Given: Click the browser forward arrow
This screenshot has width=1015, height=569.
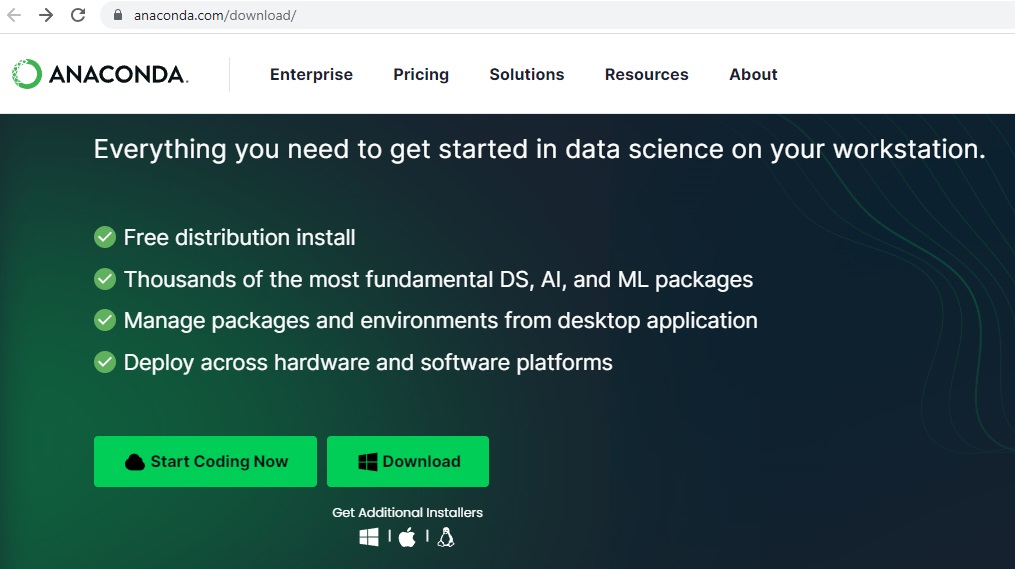Looking at the screenshot, I should [x=46, y=15].
